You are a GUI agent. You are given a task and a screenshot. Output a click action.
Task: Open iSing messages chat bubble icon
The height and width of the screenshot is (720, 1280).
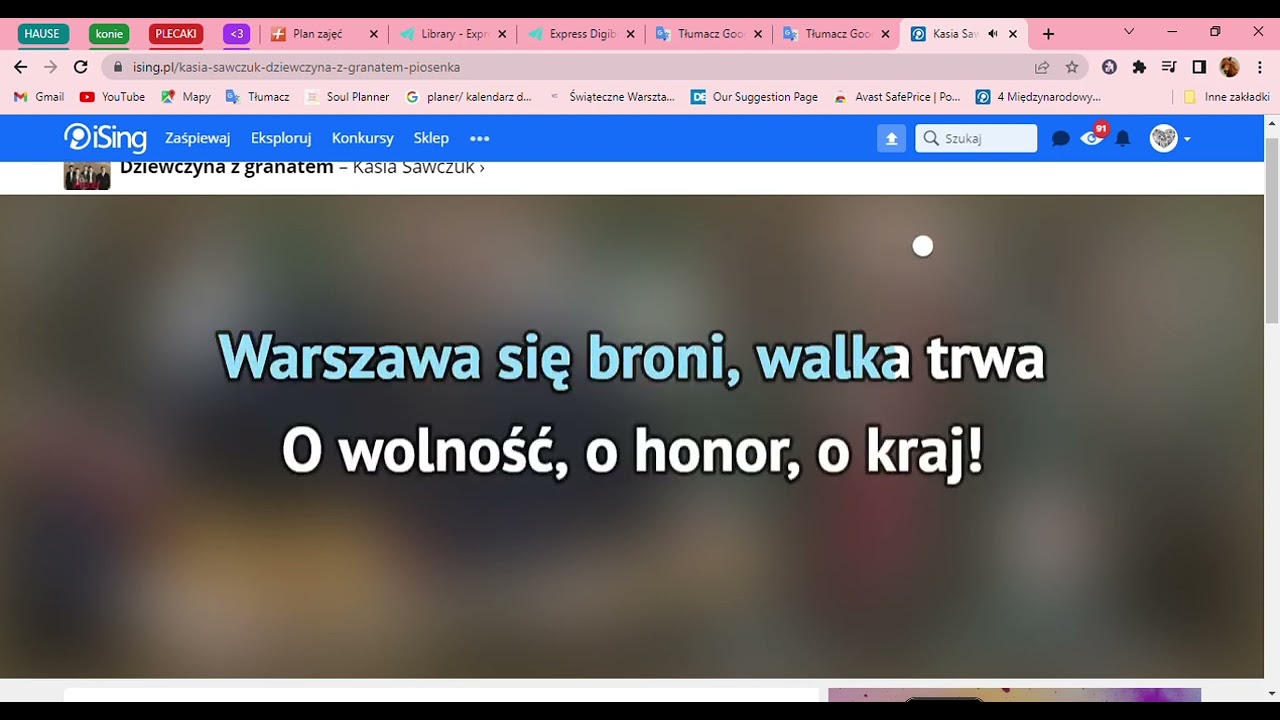coord(1061,139)
